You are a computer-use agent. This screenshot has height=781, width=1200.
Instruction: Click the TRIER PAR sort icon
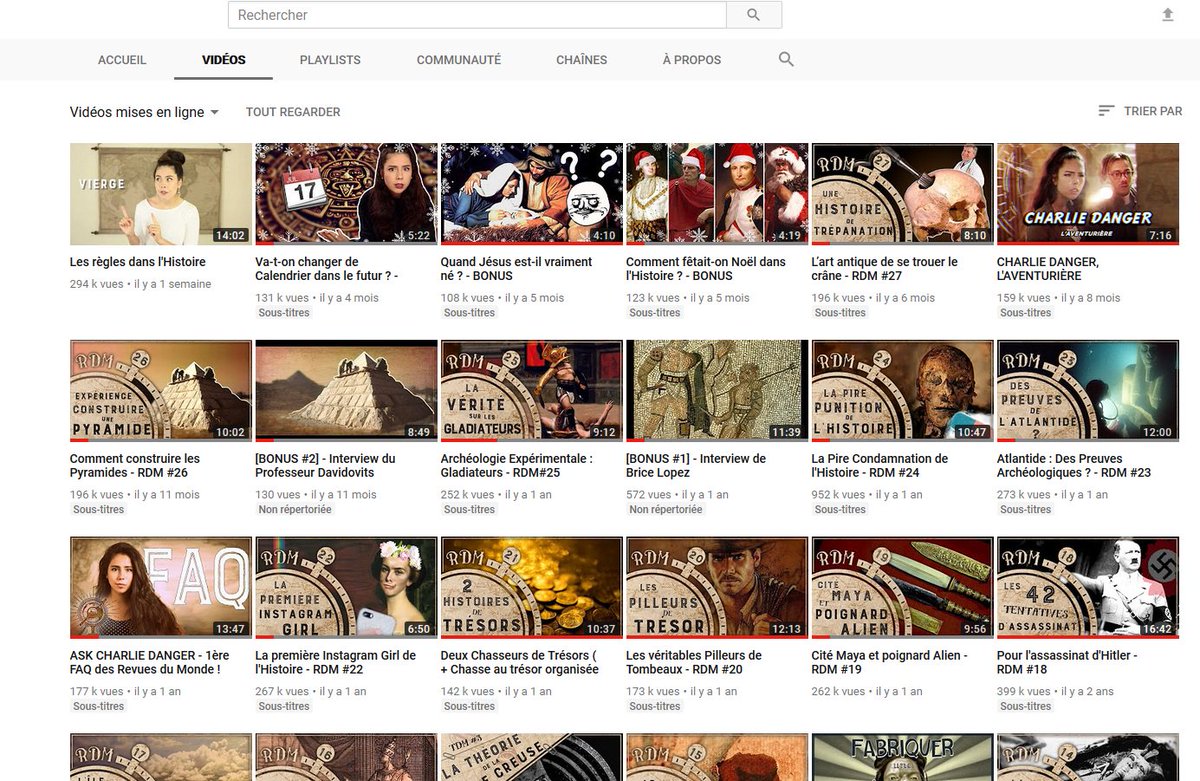pos(1106,111)
